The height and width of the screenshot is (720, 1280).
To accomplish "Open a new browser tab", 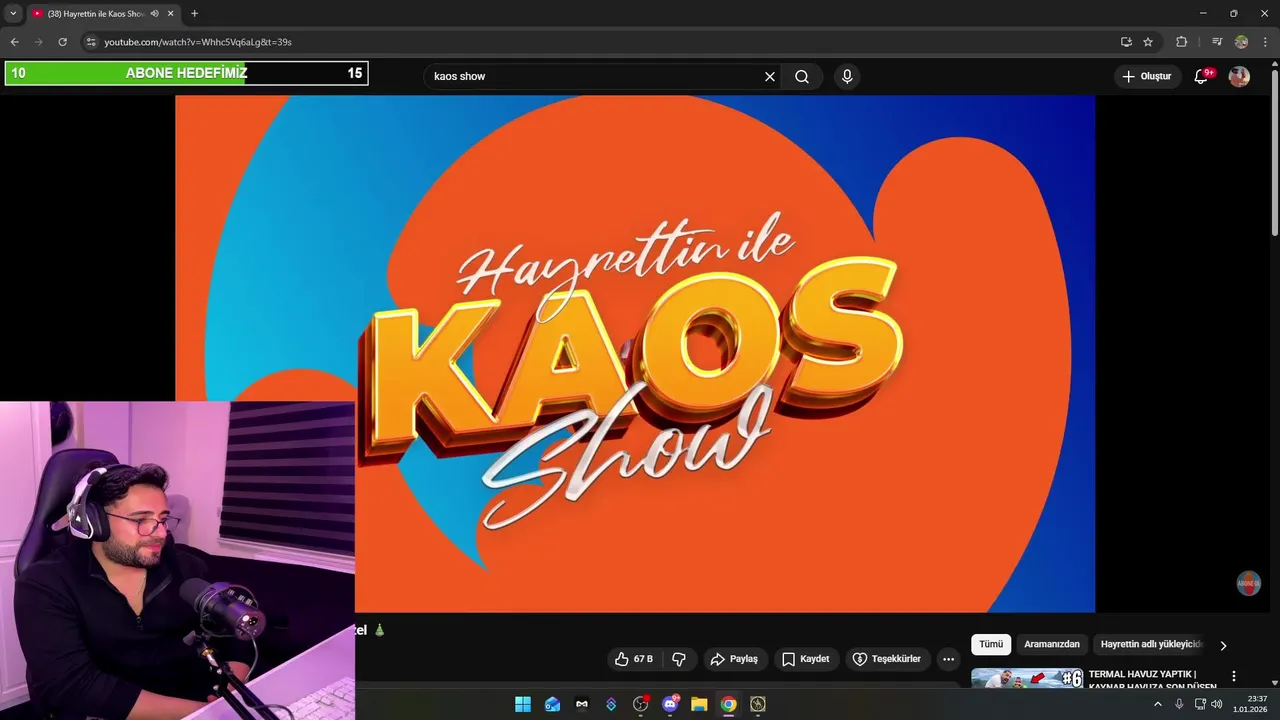I will (x=194, y=13).
